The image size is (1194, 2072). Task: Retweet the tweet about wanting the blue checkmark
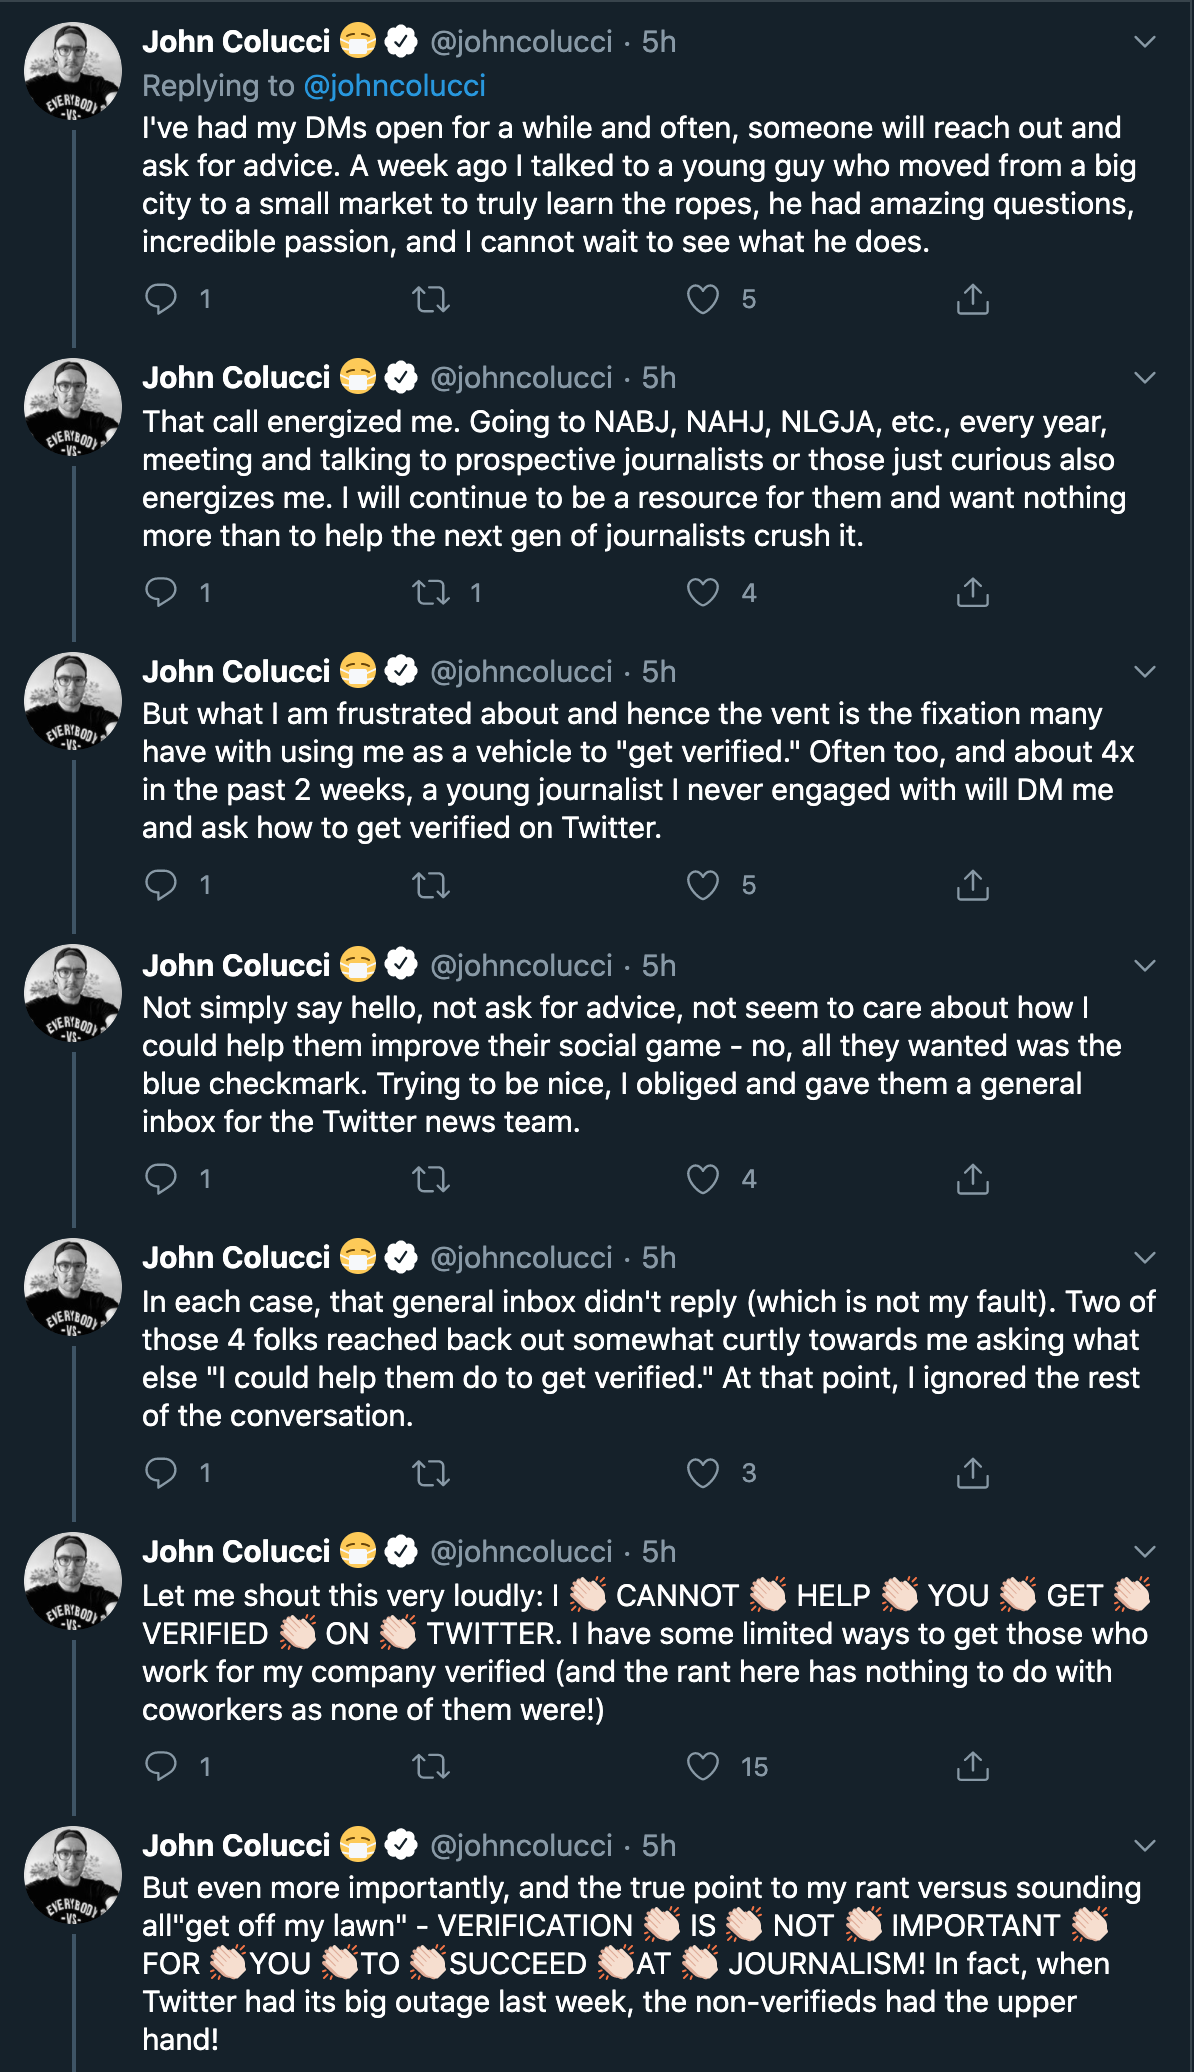[432, 1179]
